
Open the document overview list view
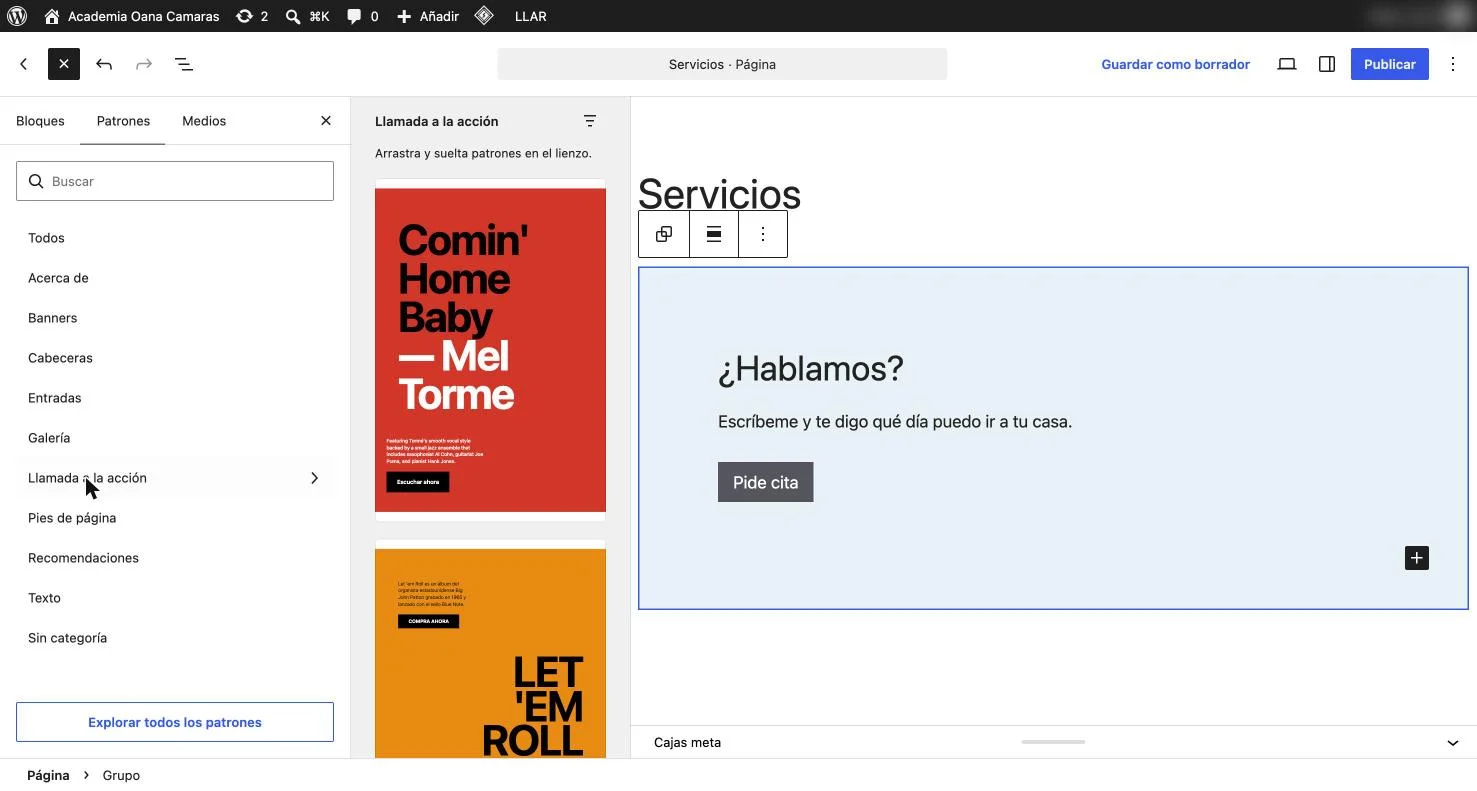coord(184,64)
